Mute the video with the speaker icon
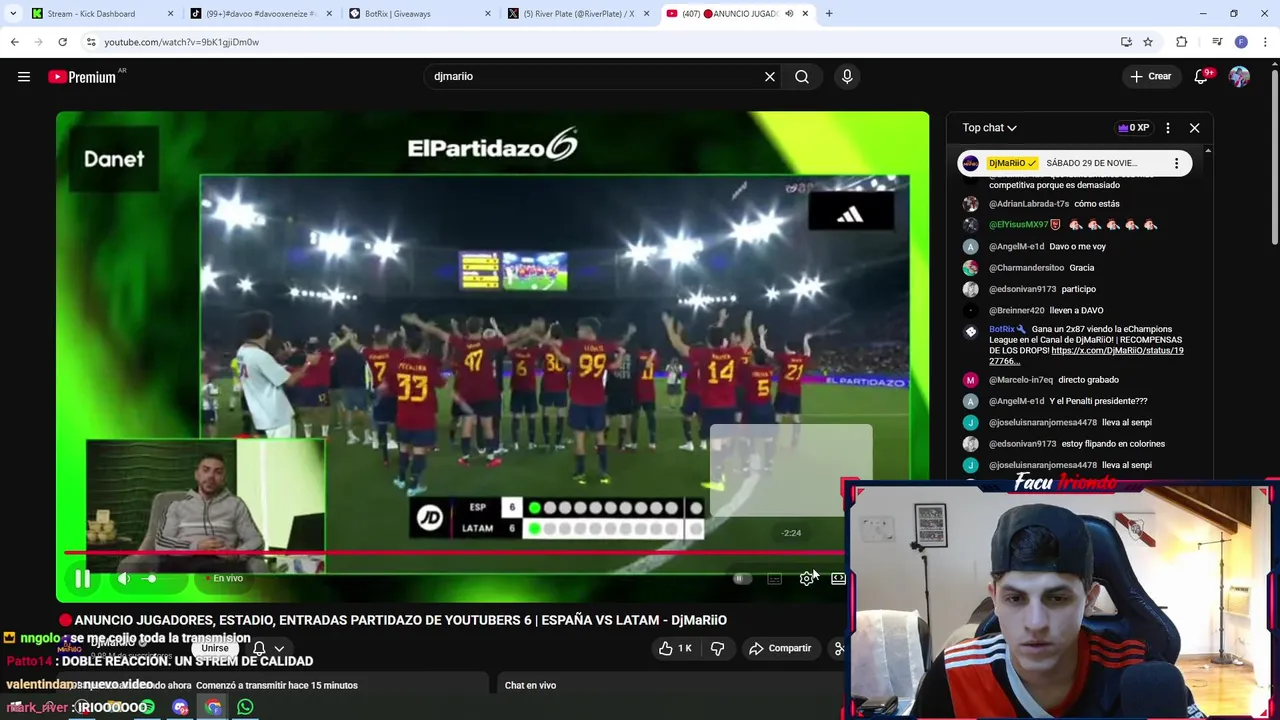 coord(124,578)
